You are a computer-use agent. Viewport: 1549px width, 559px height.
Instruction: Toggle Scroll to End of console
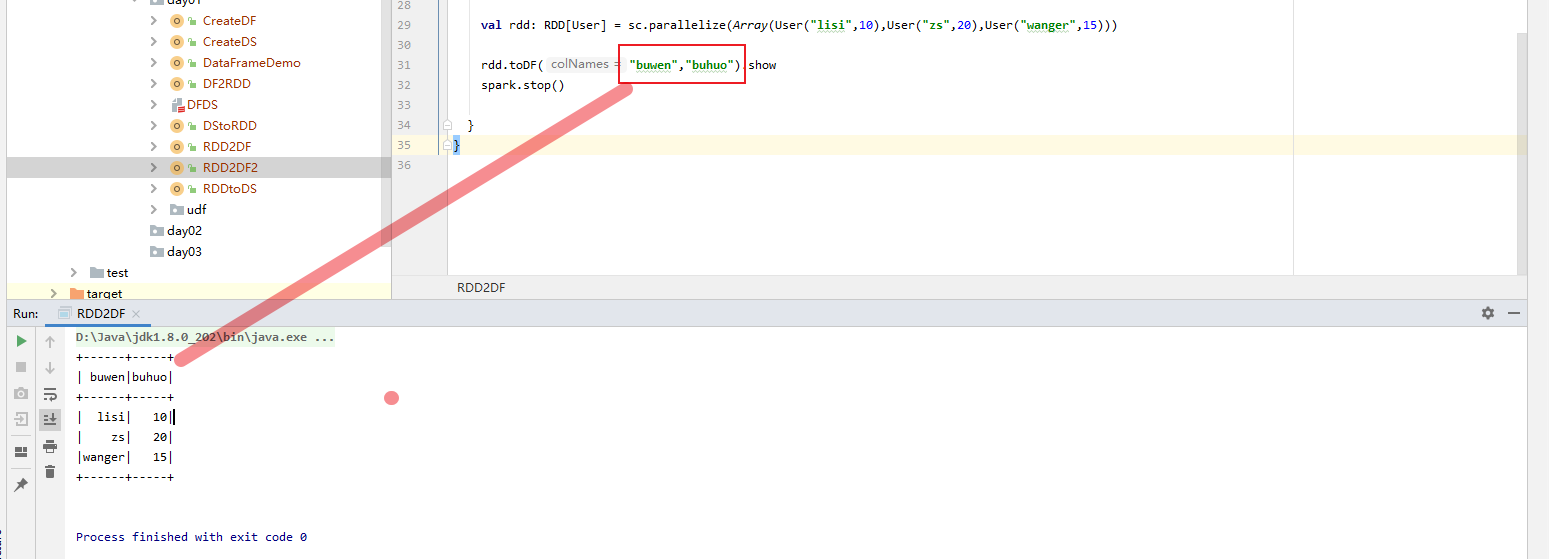point(50,419)
